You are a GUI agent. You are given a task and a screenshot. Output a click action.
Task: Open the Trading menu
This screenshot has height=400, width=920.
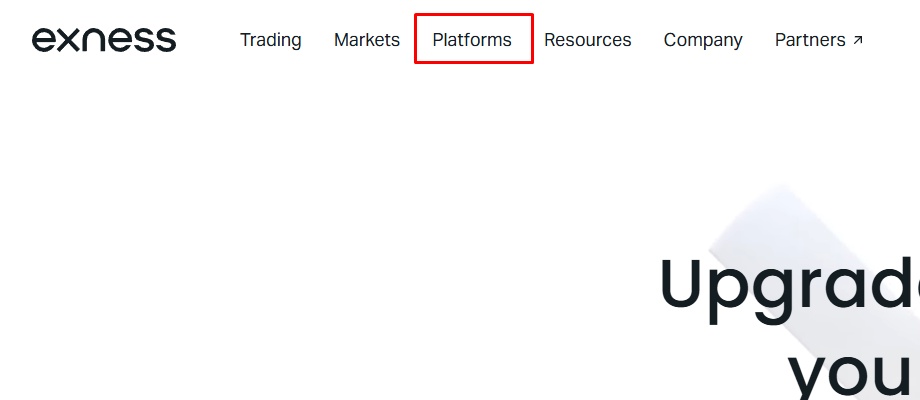[x=270, y=40]
